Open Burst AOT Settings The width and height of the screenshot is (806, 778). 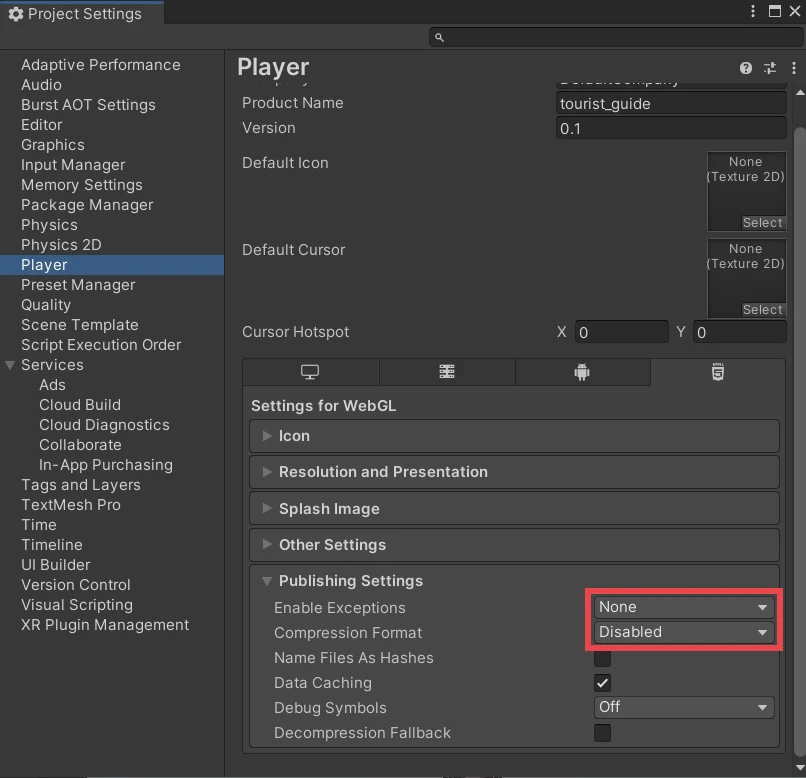click(88, 105)
